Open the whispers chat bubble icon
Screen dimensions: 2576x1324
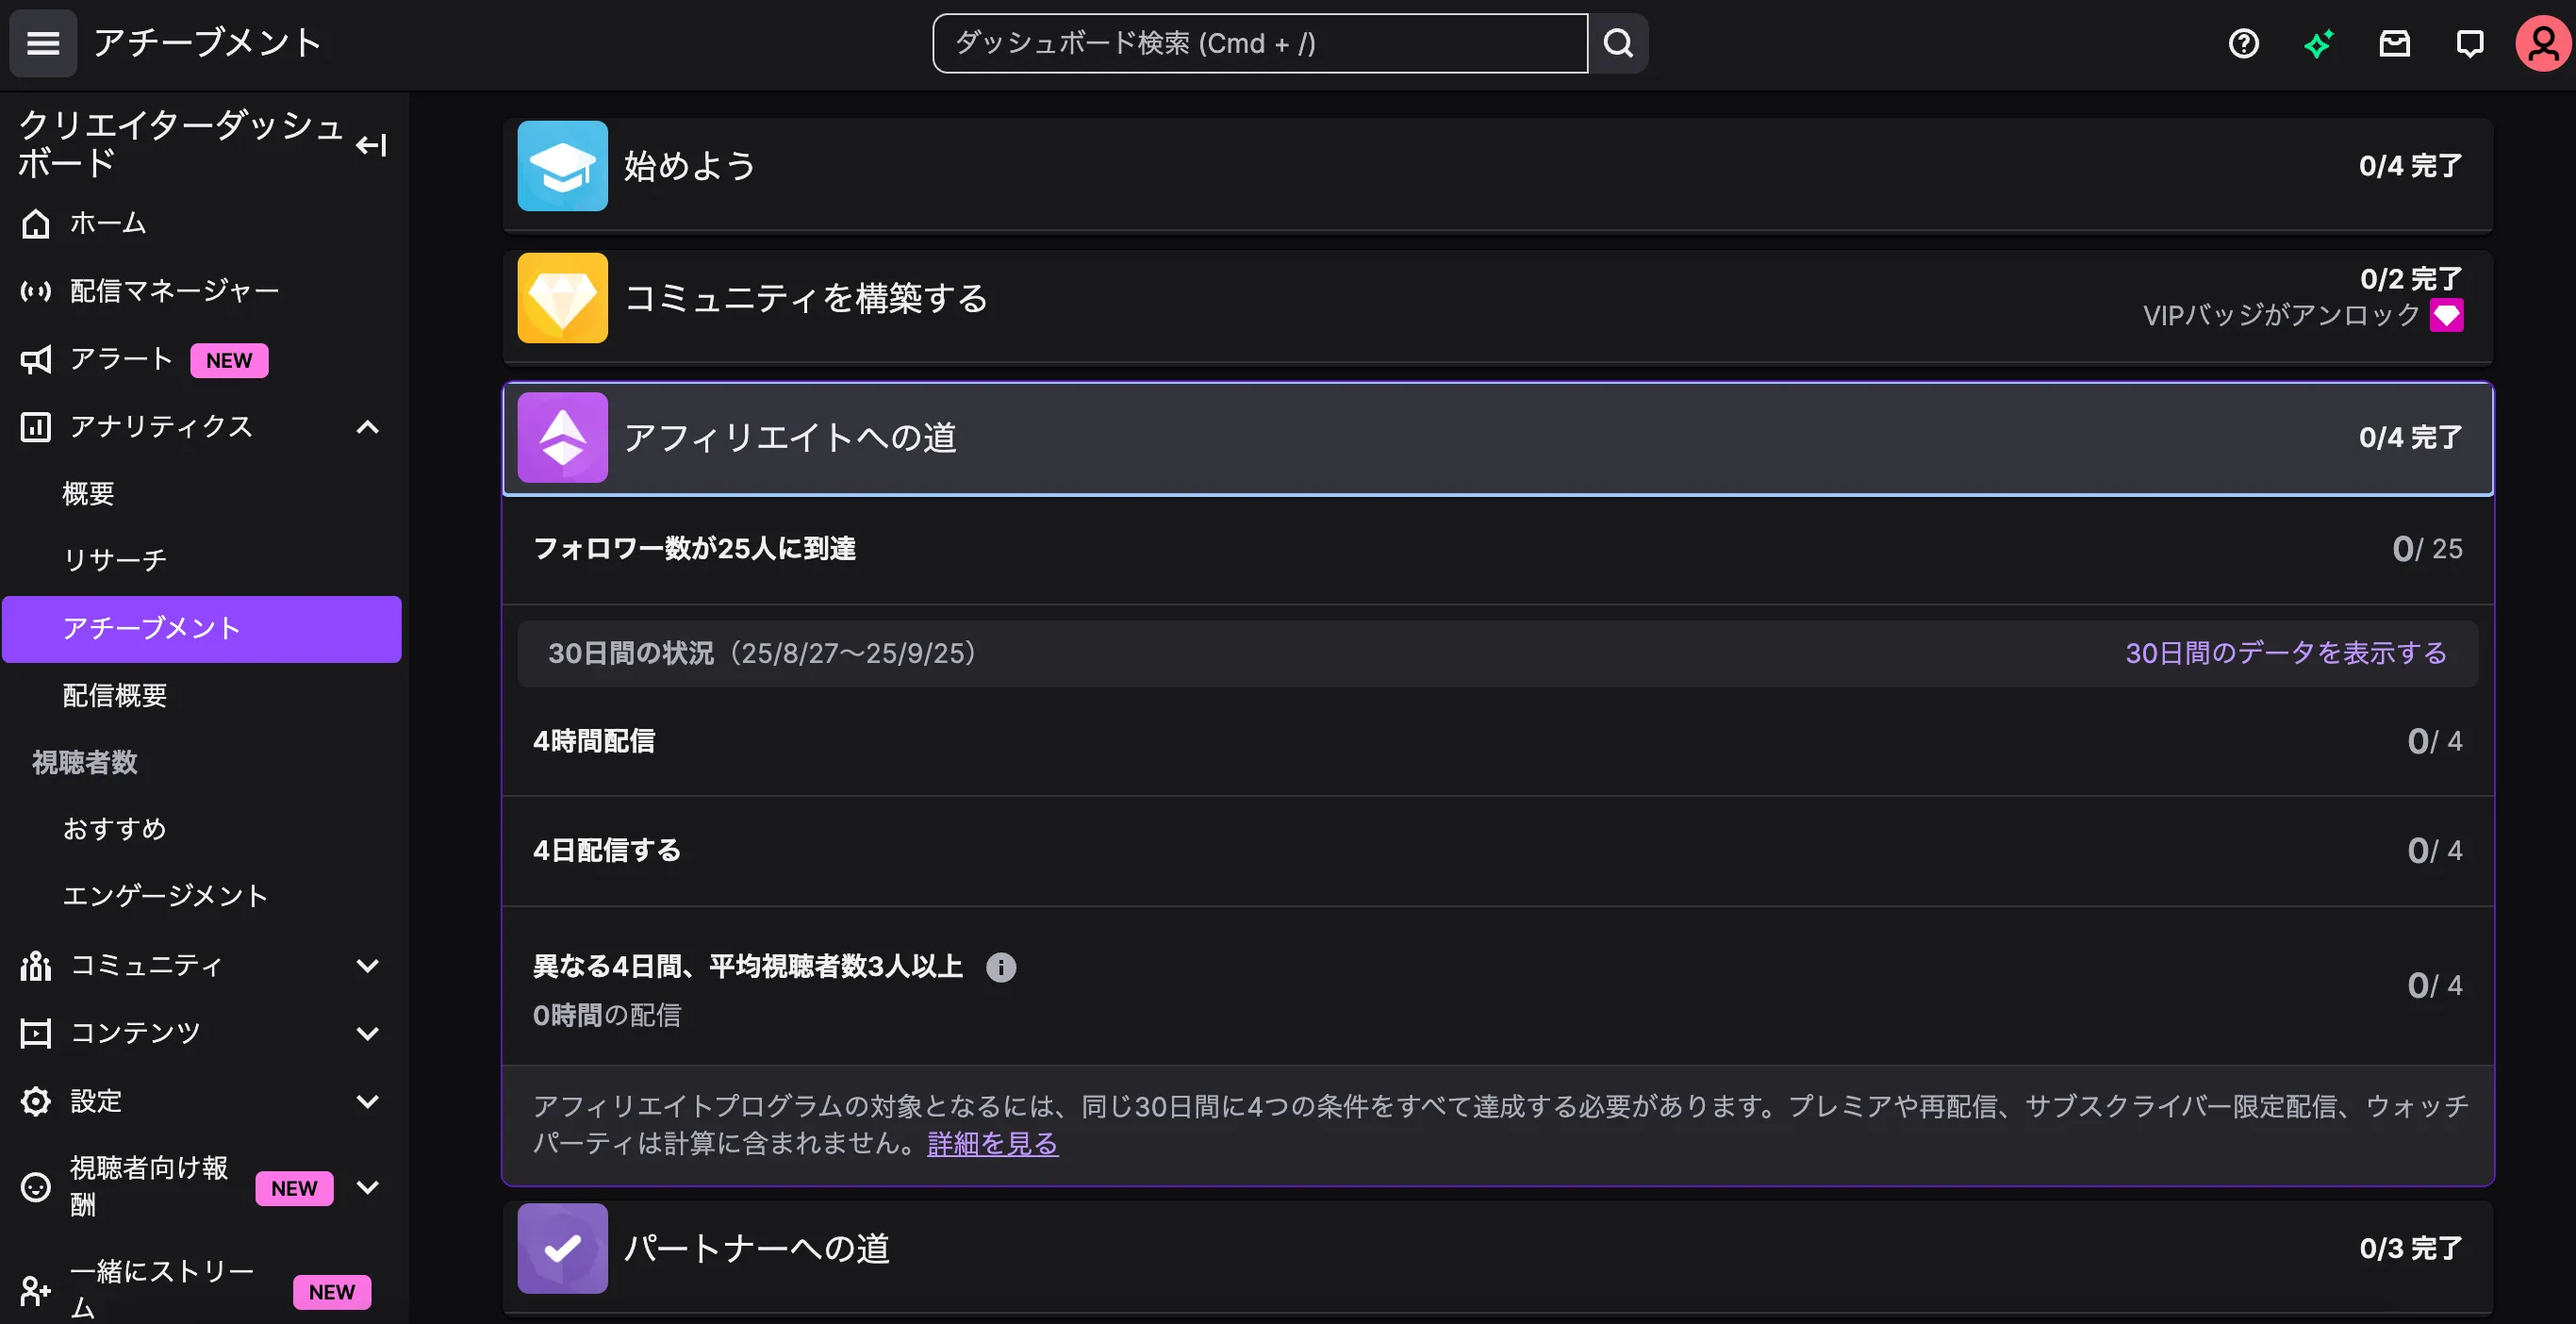pyautogui.click(x=2469, y=43)
